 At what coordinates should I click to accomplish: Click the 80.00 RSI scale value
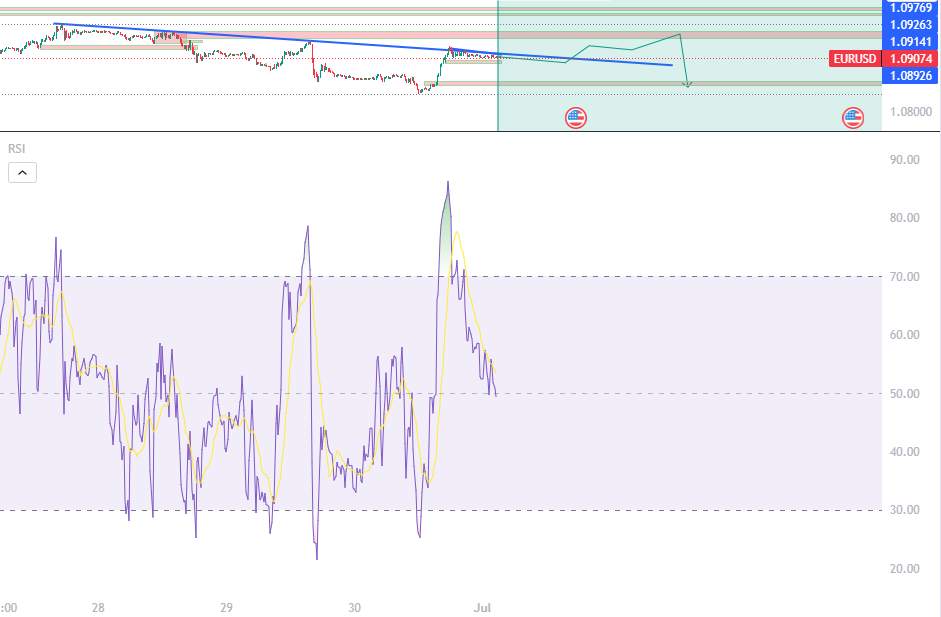pos(904,218)
